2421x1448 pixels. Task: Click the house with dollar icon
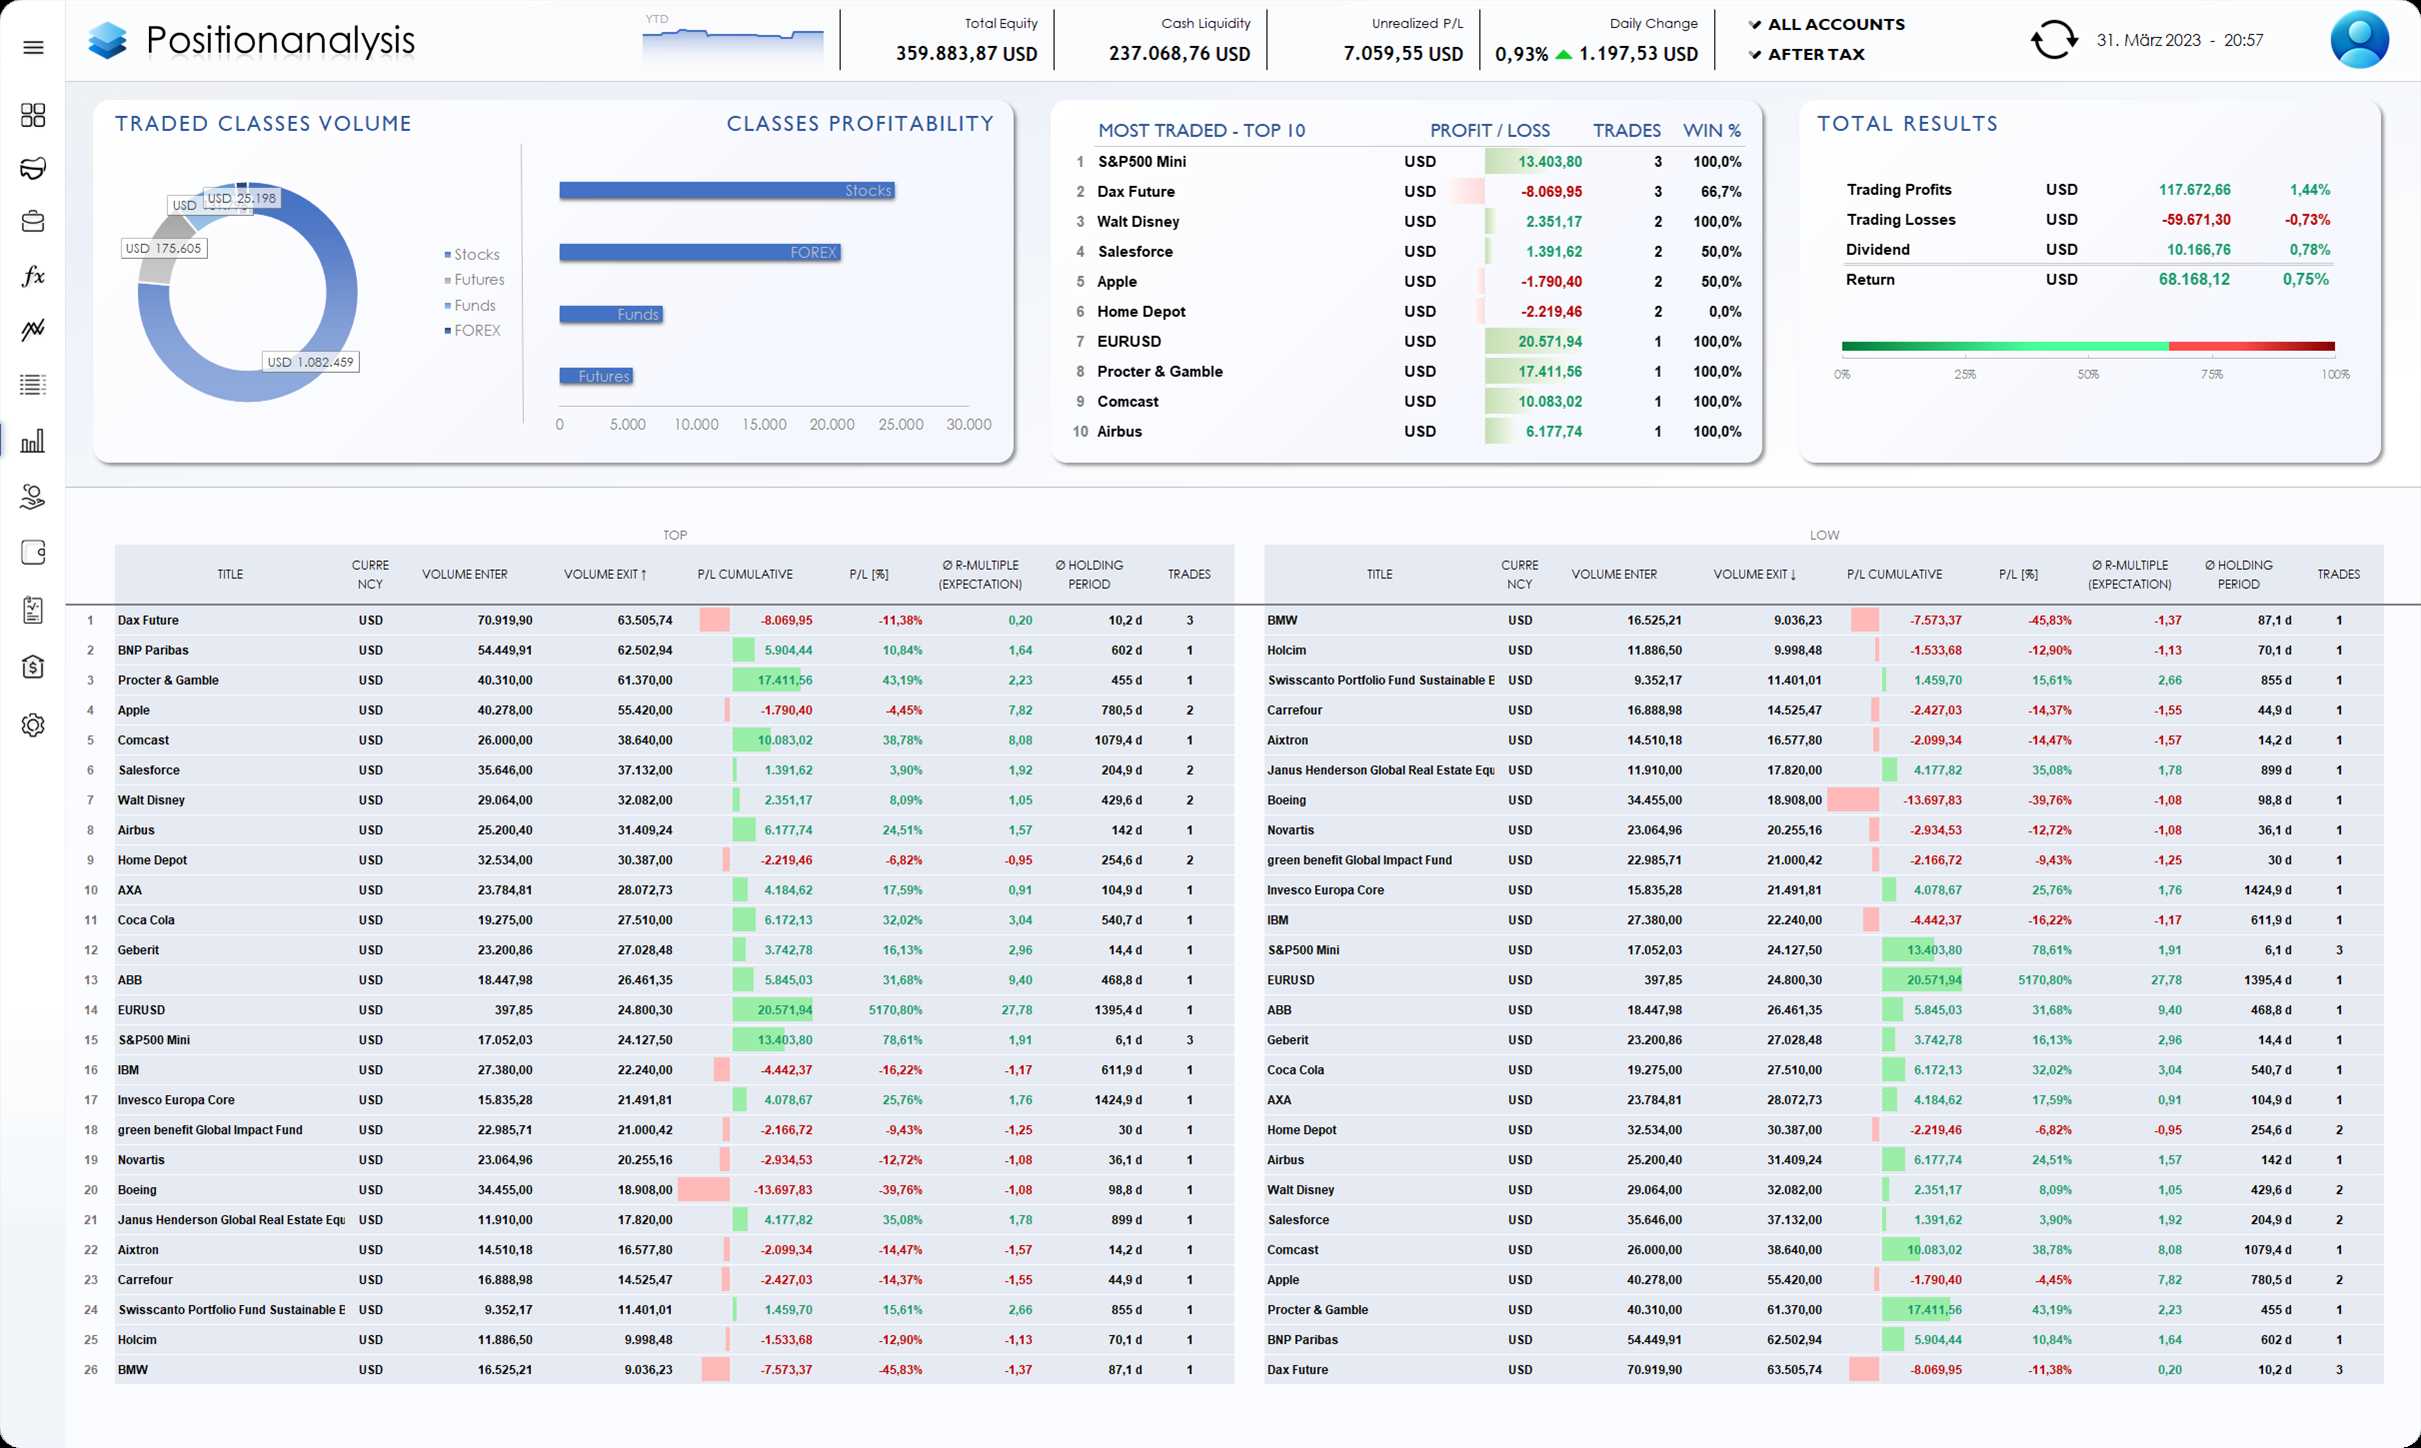pos(33,667)
